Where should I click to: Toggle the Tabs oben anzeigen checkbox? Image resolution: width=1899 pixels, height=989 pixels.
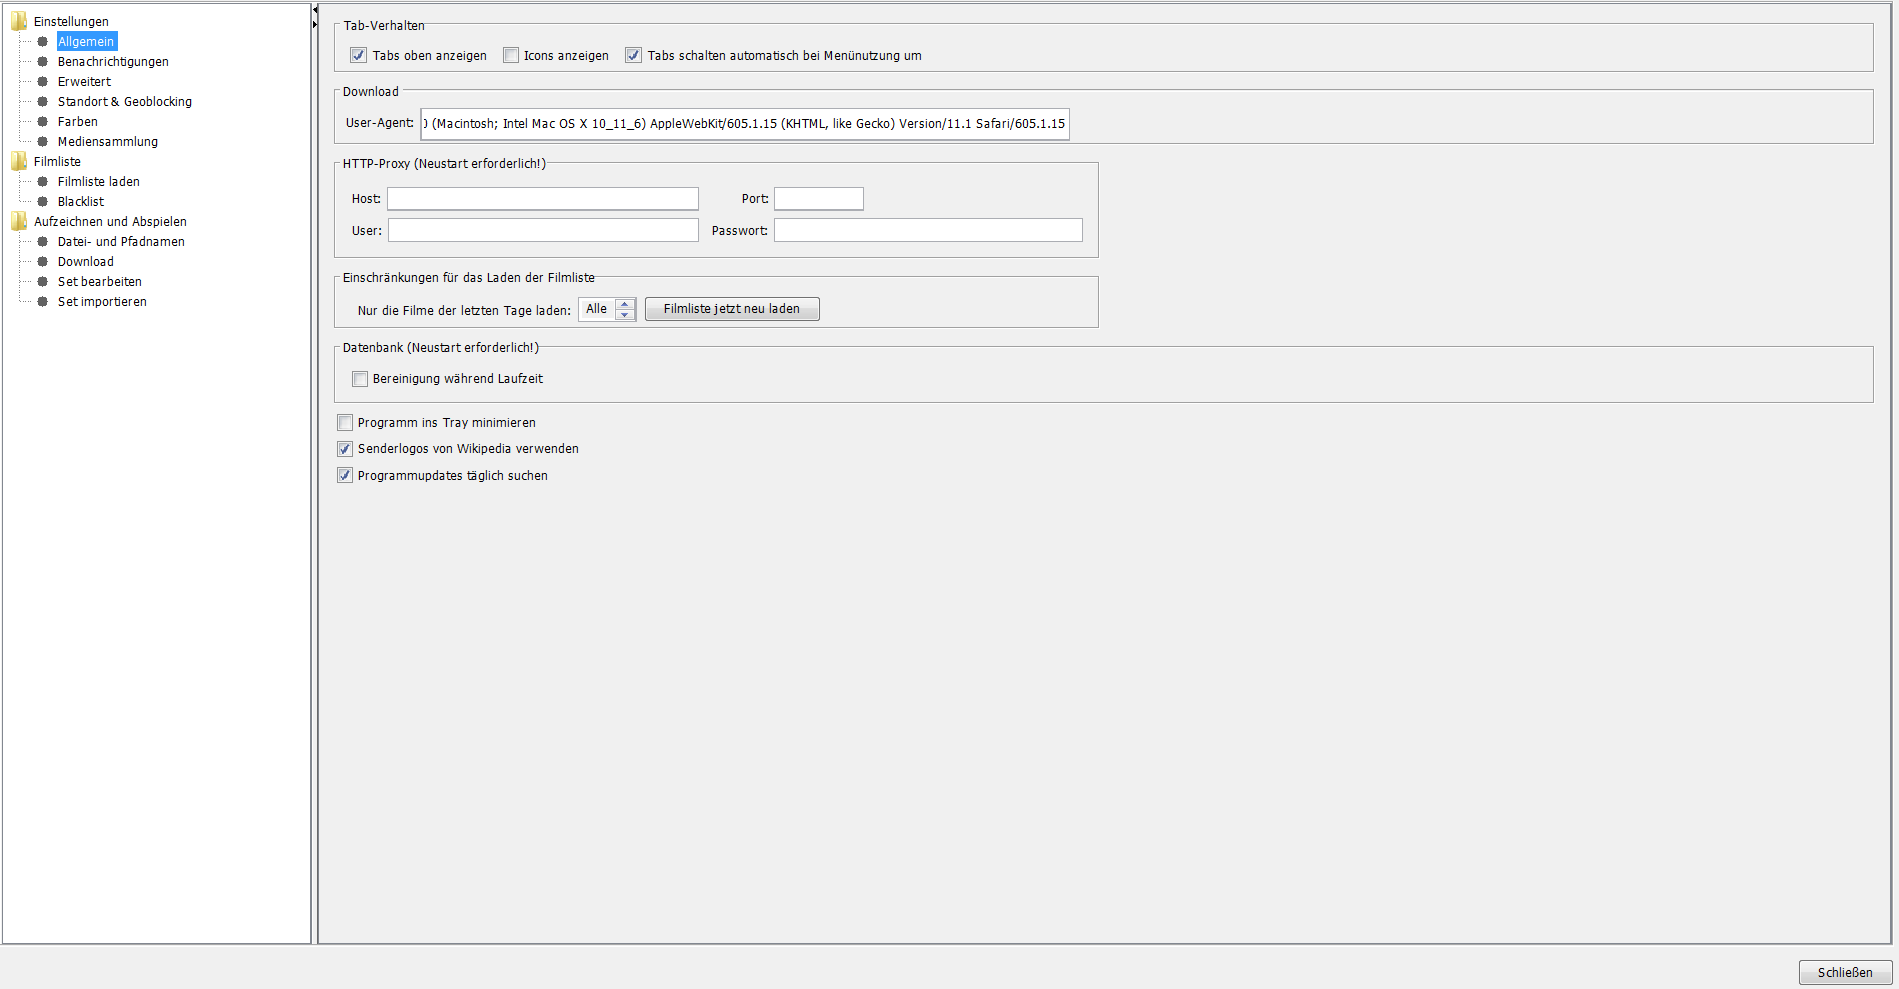359,56
